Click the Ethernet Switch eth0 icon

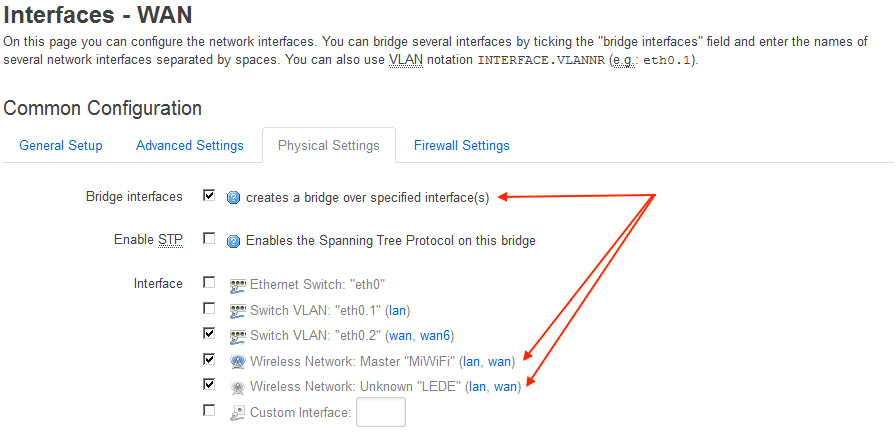coord(238,284)
